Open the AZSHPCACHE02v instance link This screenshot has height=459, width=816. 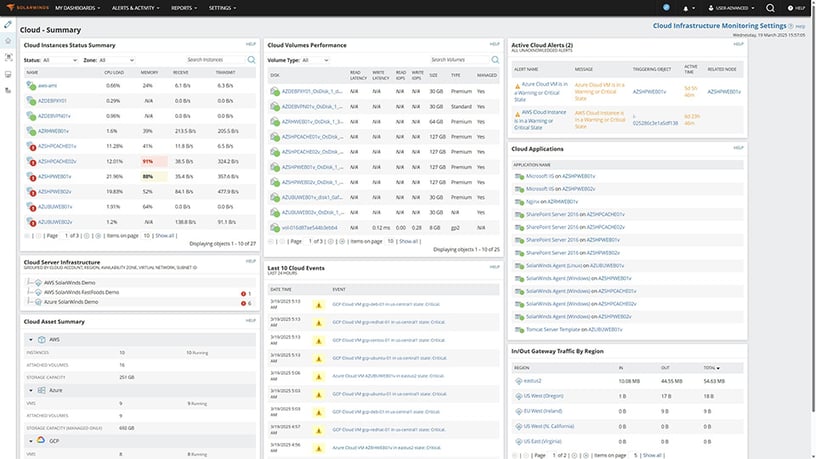(x=59, y=160)
